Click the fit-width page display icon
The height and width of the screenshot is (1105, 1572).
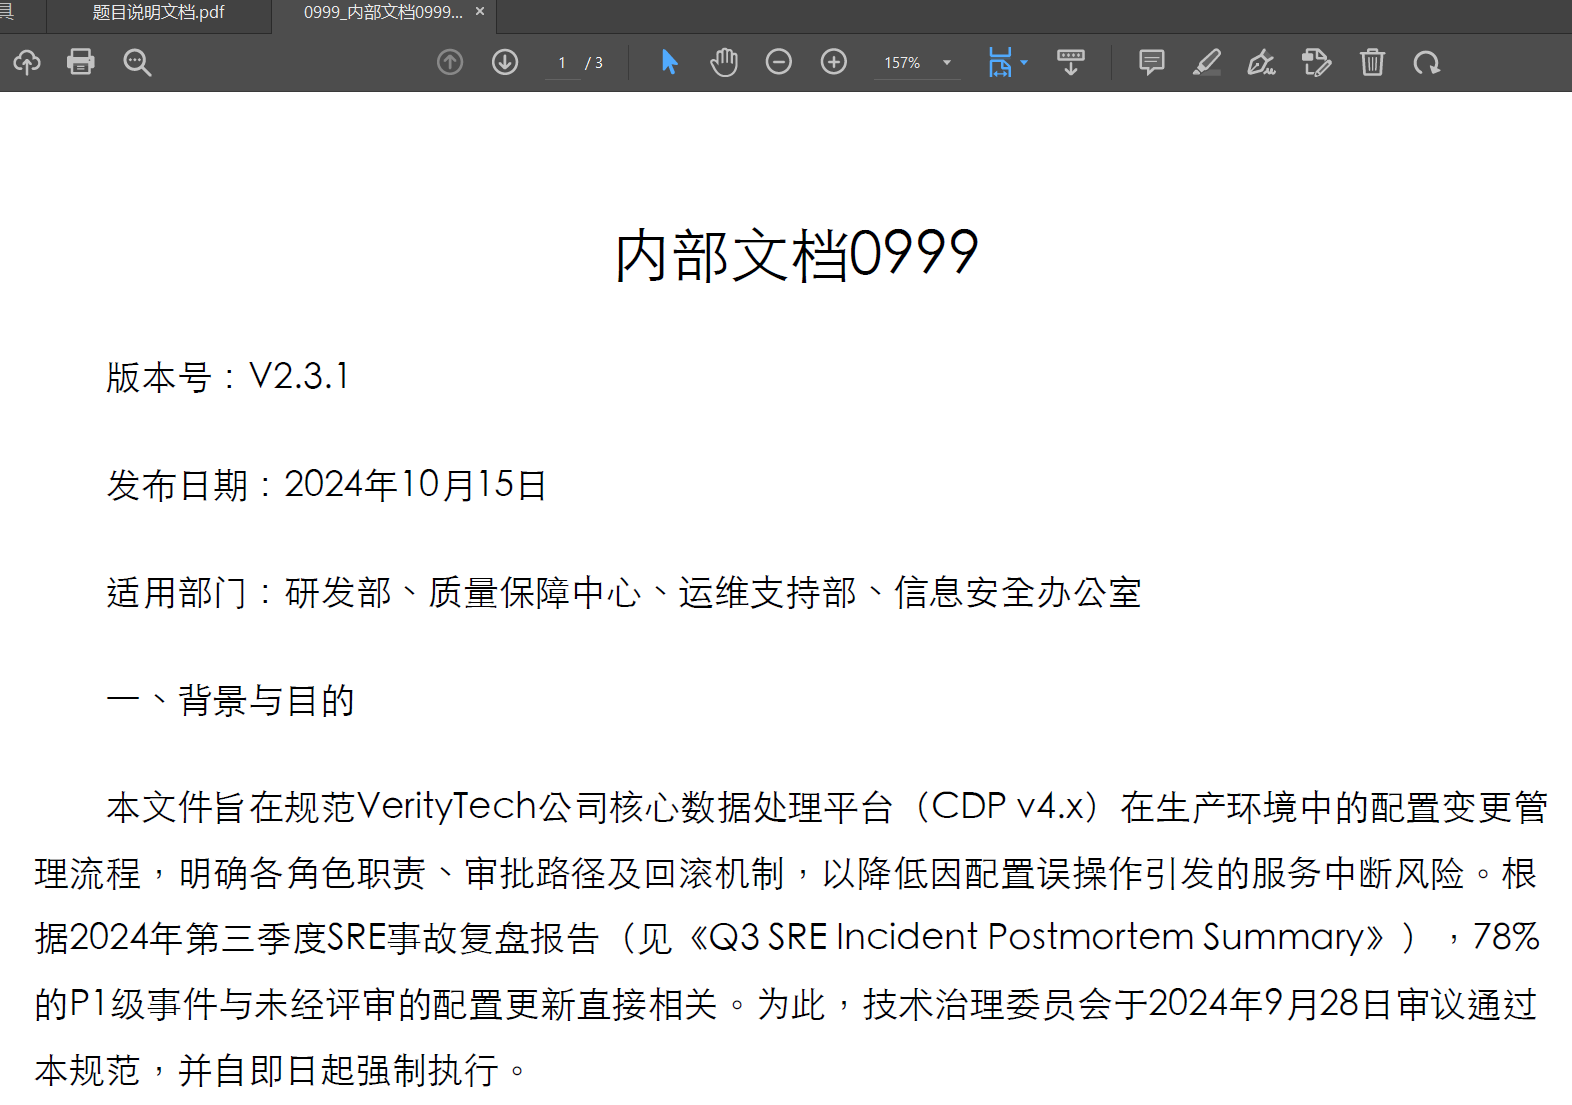point(999,62)
